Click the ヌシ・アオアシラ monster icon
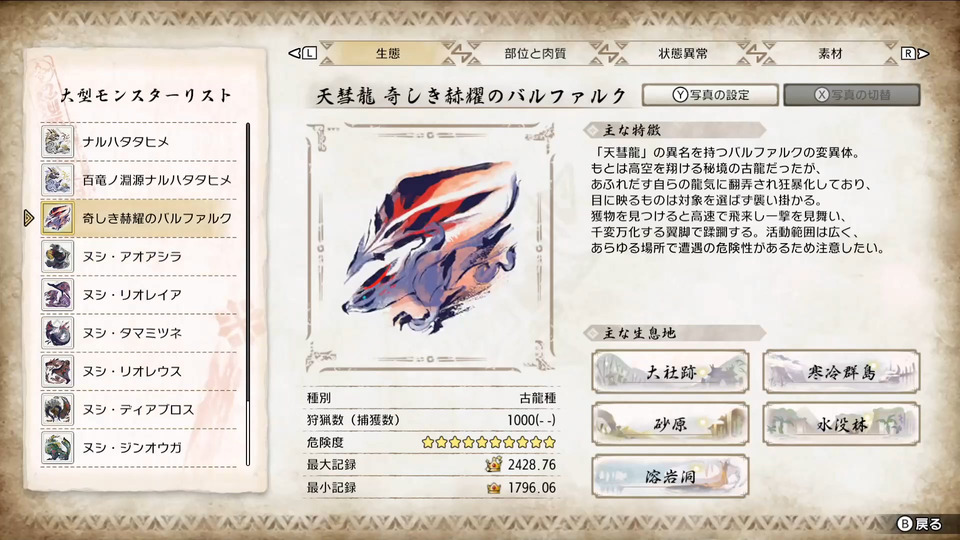 click(x=58, y=256)
